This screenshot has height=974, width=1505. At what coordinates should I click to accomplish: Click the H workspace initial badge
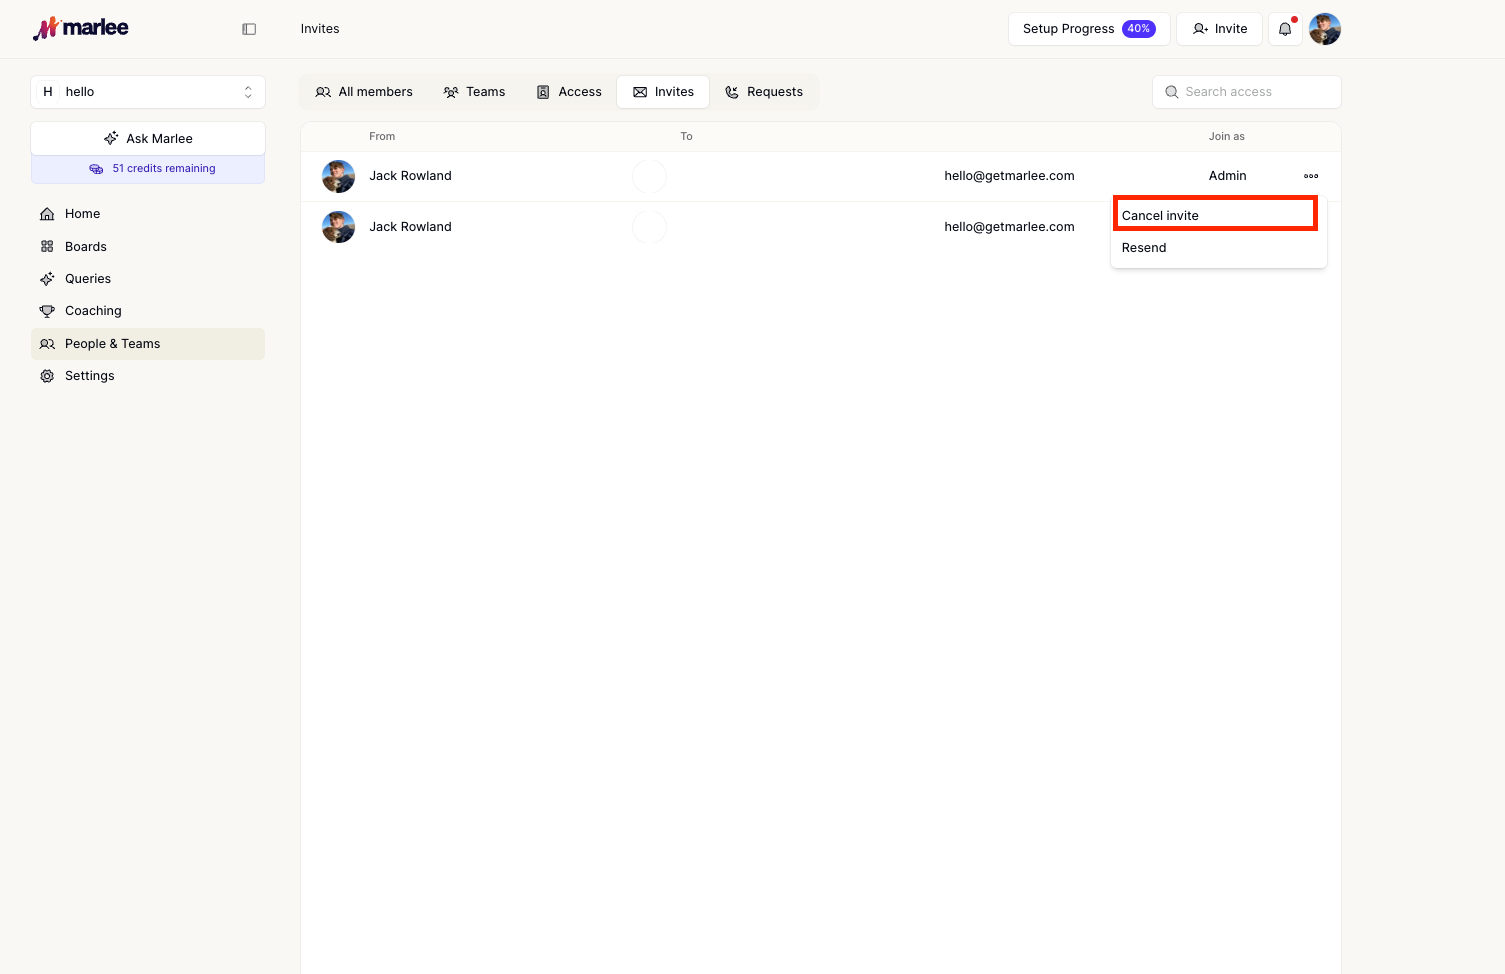point(47,92)
